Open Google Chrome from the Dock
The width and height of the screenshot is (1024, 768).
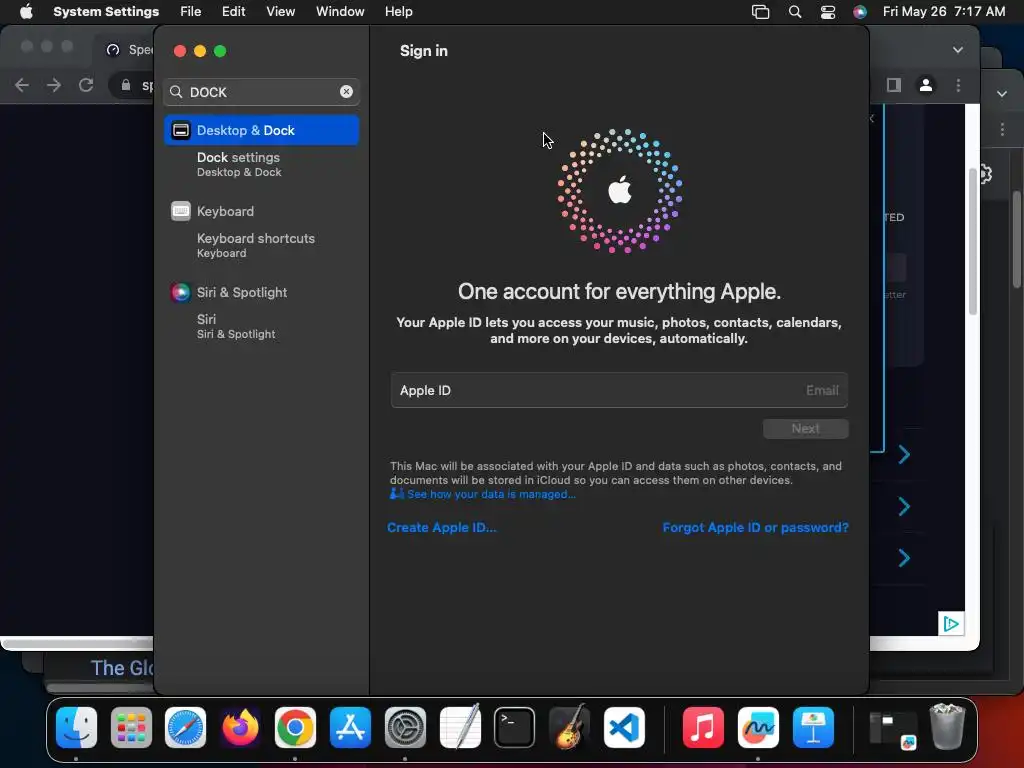295,727
